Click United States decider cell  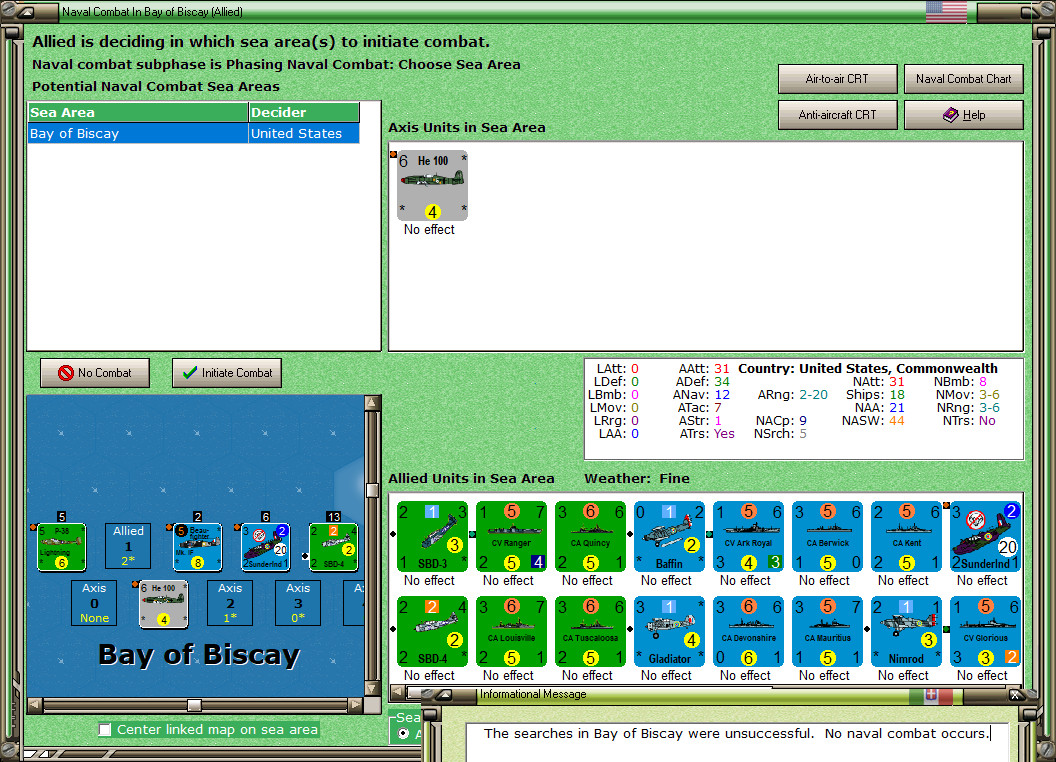pyautogui.click(x=304, y=133)
